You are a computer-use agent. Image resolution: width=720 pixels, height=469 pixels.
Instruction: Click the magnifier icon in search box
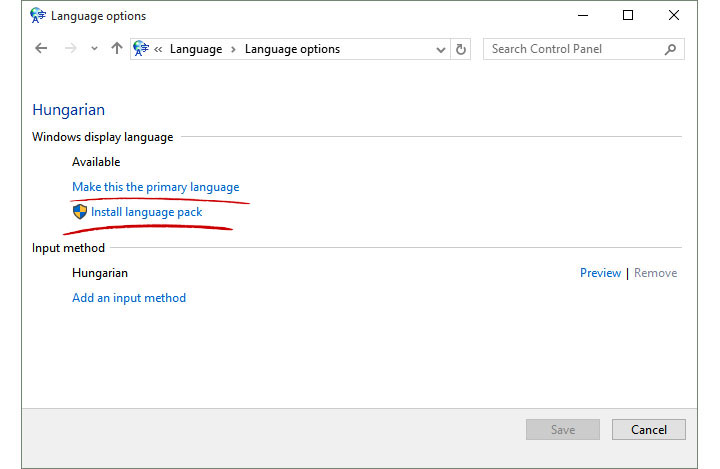point(670,49)
